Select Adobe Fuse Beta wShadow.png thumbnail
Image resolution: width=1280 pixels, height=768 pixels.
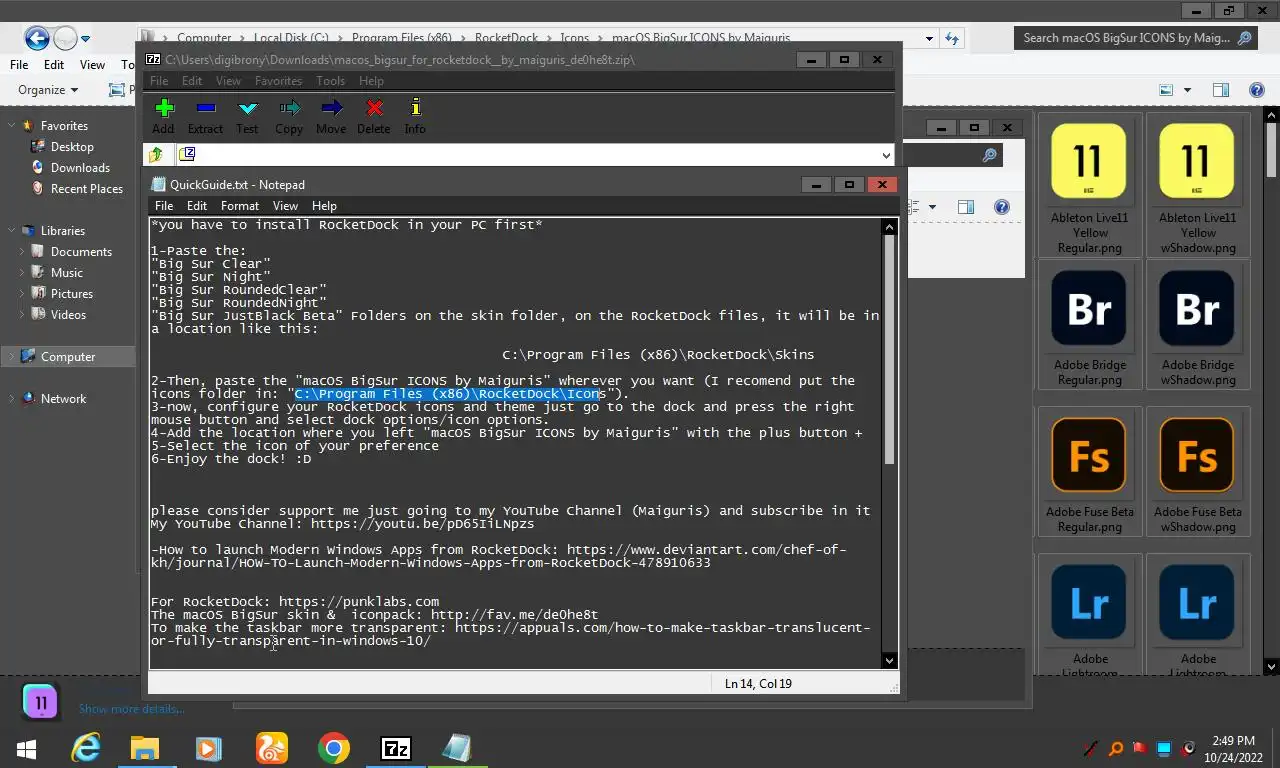pyautogui.click(x=1198, y=473)
